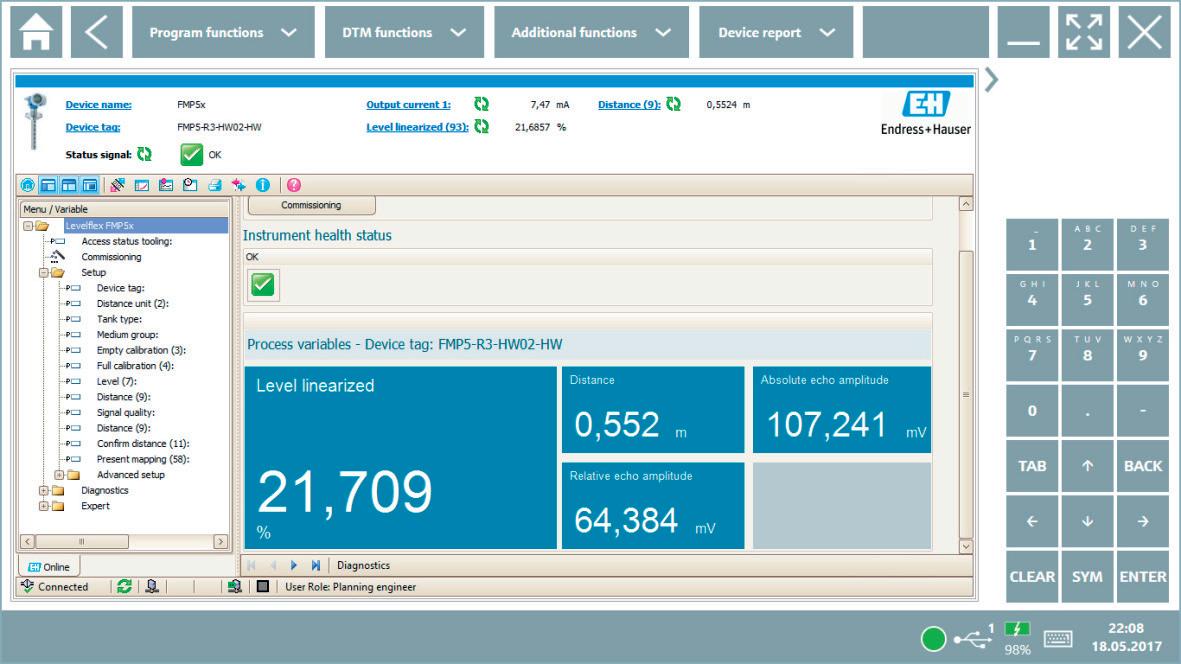This screenshot has width=1181, height=664.
Task: Collapse the Levelflex FMP5x root node
Action: point(27,226)
